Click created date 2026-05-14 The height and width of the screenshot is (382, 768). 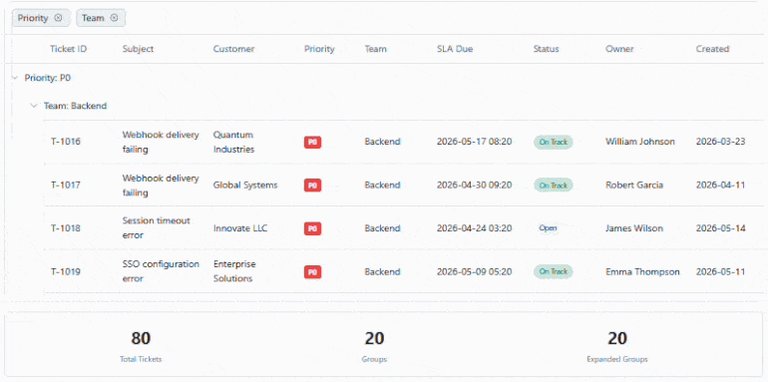(720, 228)
